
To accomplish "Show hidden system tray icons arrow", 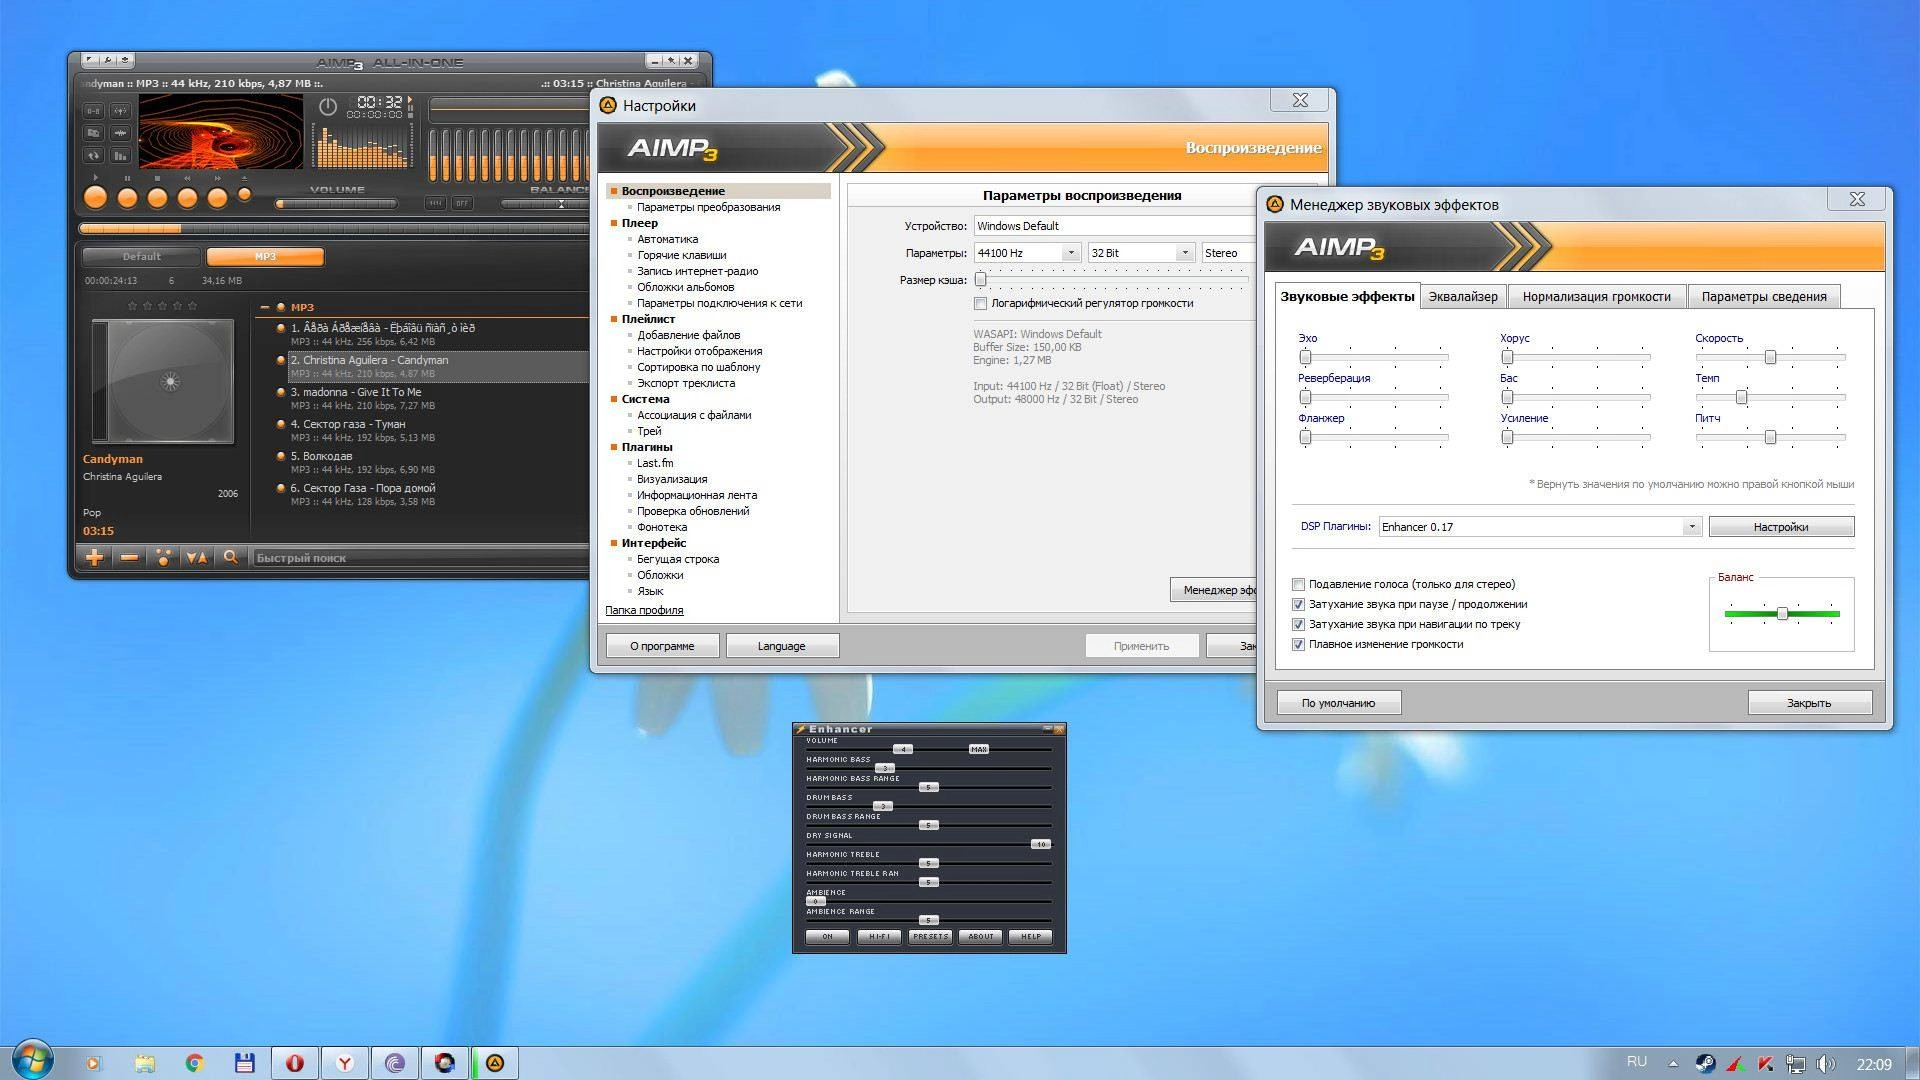I will (x=1672, y=1063).
